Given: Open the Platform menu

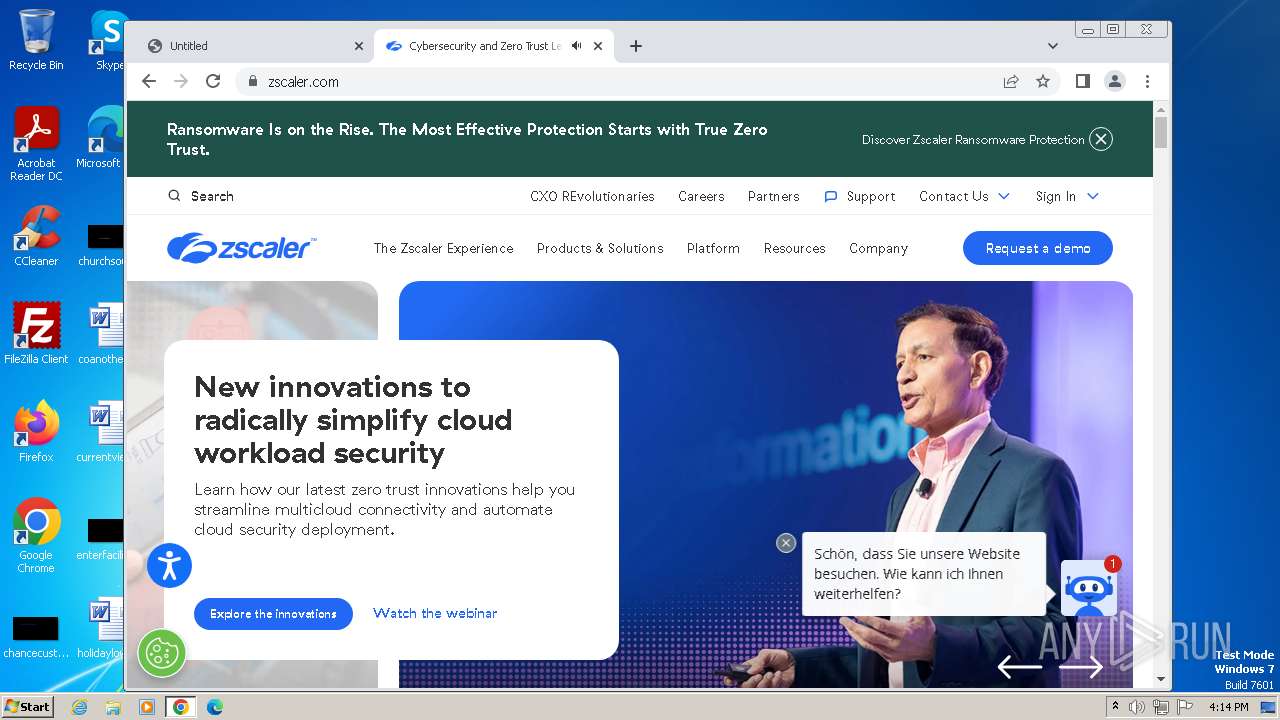Looking at the screenshot, I should (x=713, y=248).
